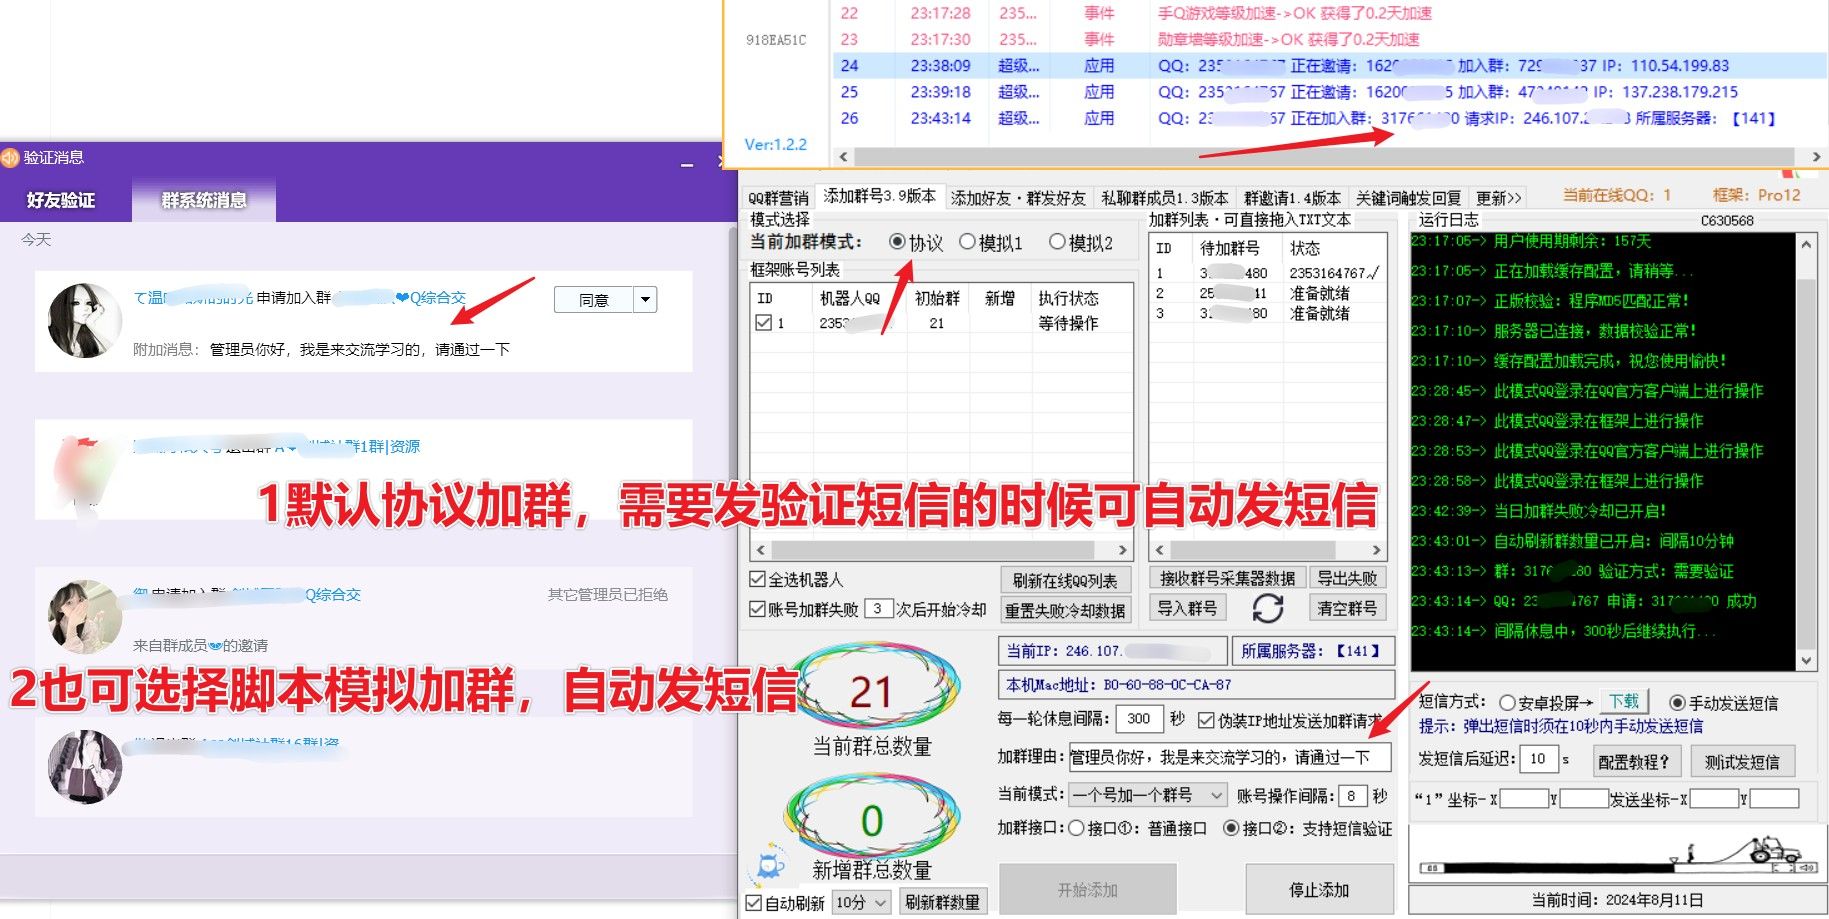
Task: Open the 添加群号3.9版本 tab
Action: [x=879, y=196]
